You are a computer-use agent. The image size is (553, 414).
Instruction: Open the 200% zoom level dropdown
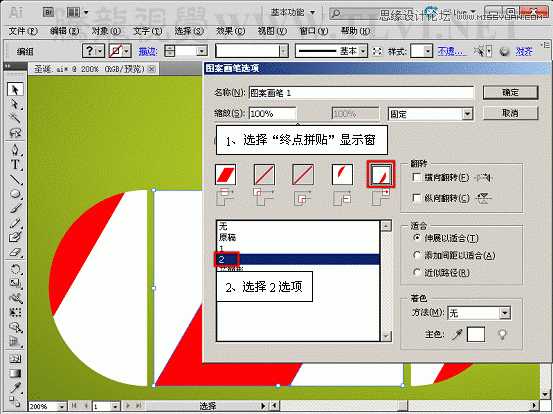pos(61,406)
